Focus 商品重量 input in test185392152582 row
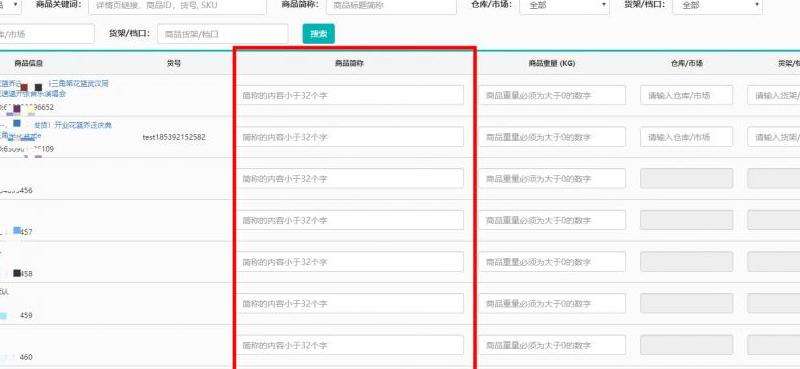Viewport: 800px width, 369px height. (552, 137)
